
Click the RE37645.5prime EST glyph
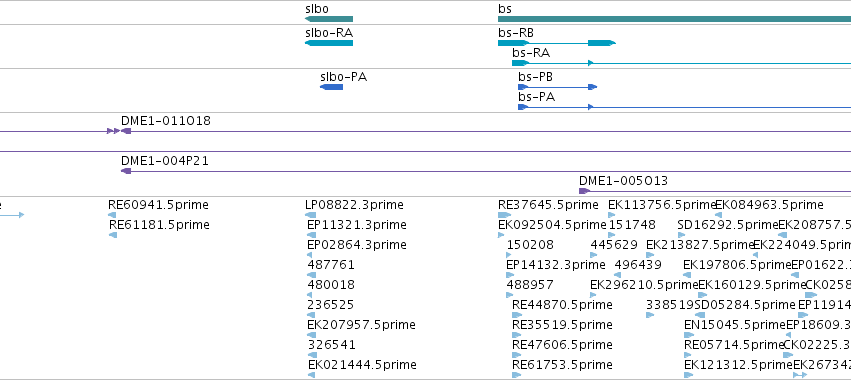[x=505, y=215]
